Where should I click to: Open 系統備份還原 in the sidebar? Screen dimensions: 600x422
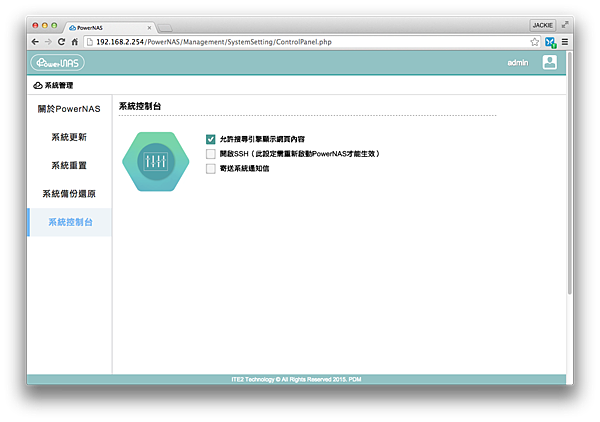(x=69, y=194)
